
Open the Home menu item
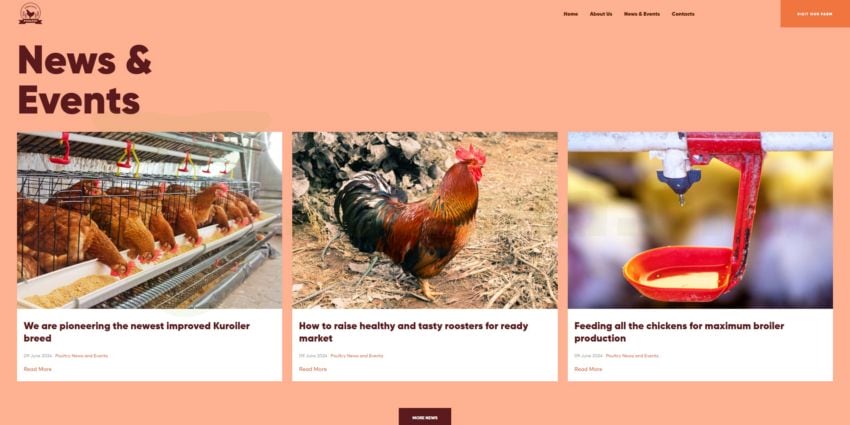pyautogui.click(x=570, y=14)
